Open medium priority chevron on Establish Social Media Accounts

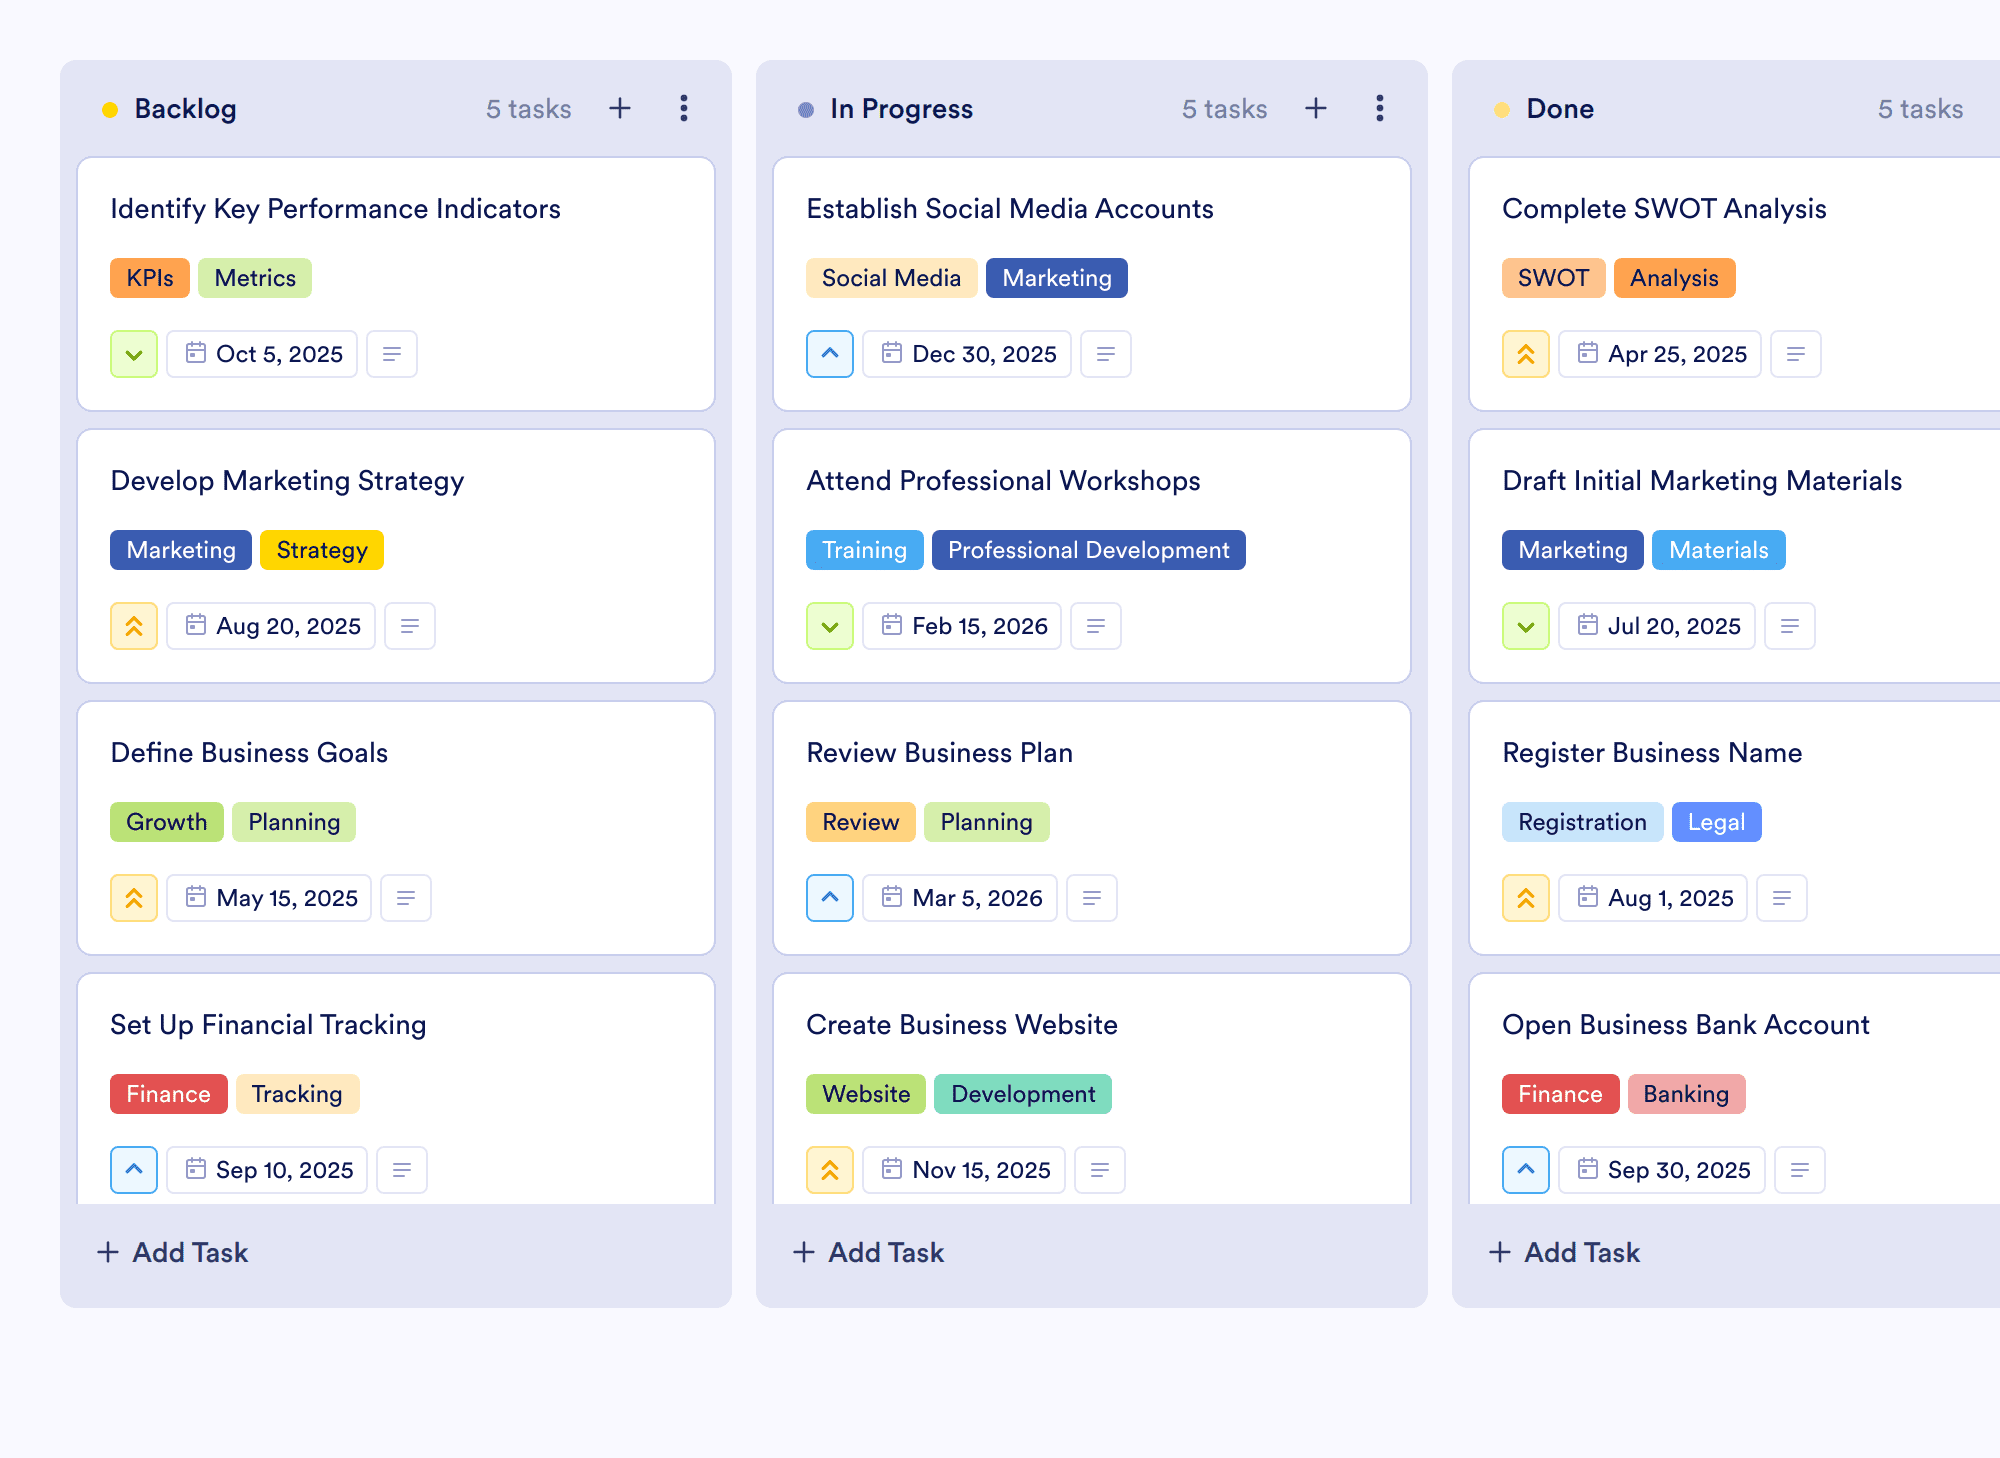click(x=830, y=354)
